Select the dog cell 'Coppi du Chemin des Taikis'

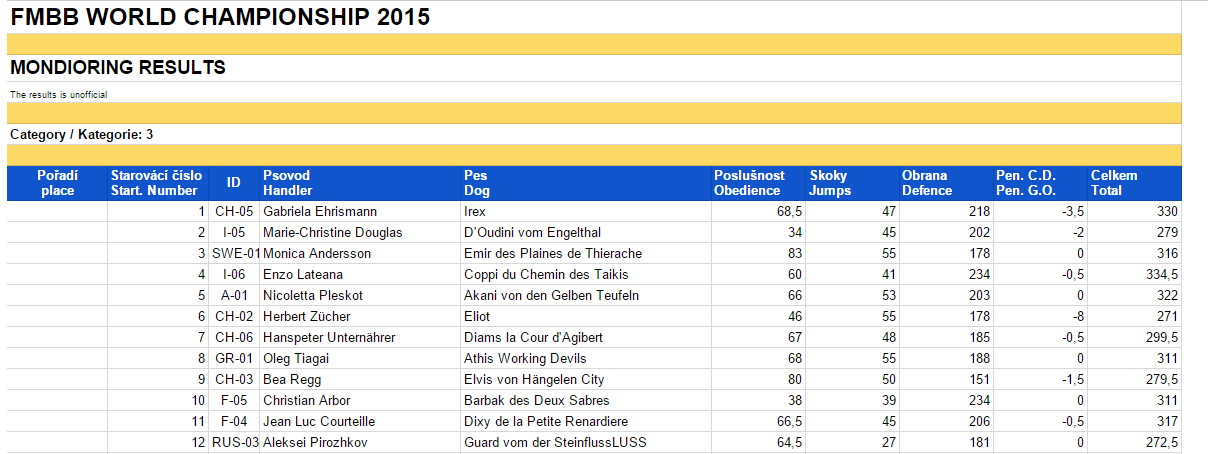click(545, 275)
